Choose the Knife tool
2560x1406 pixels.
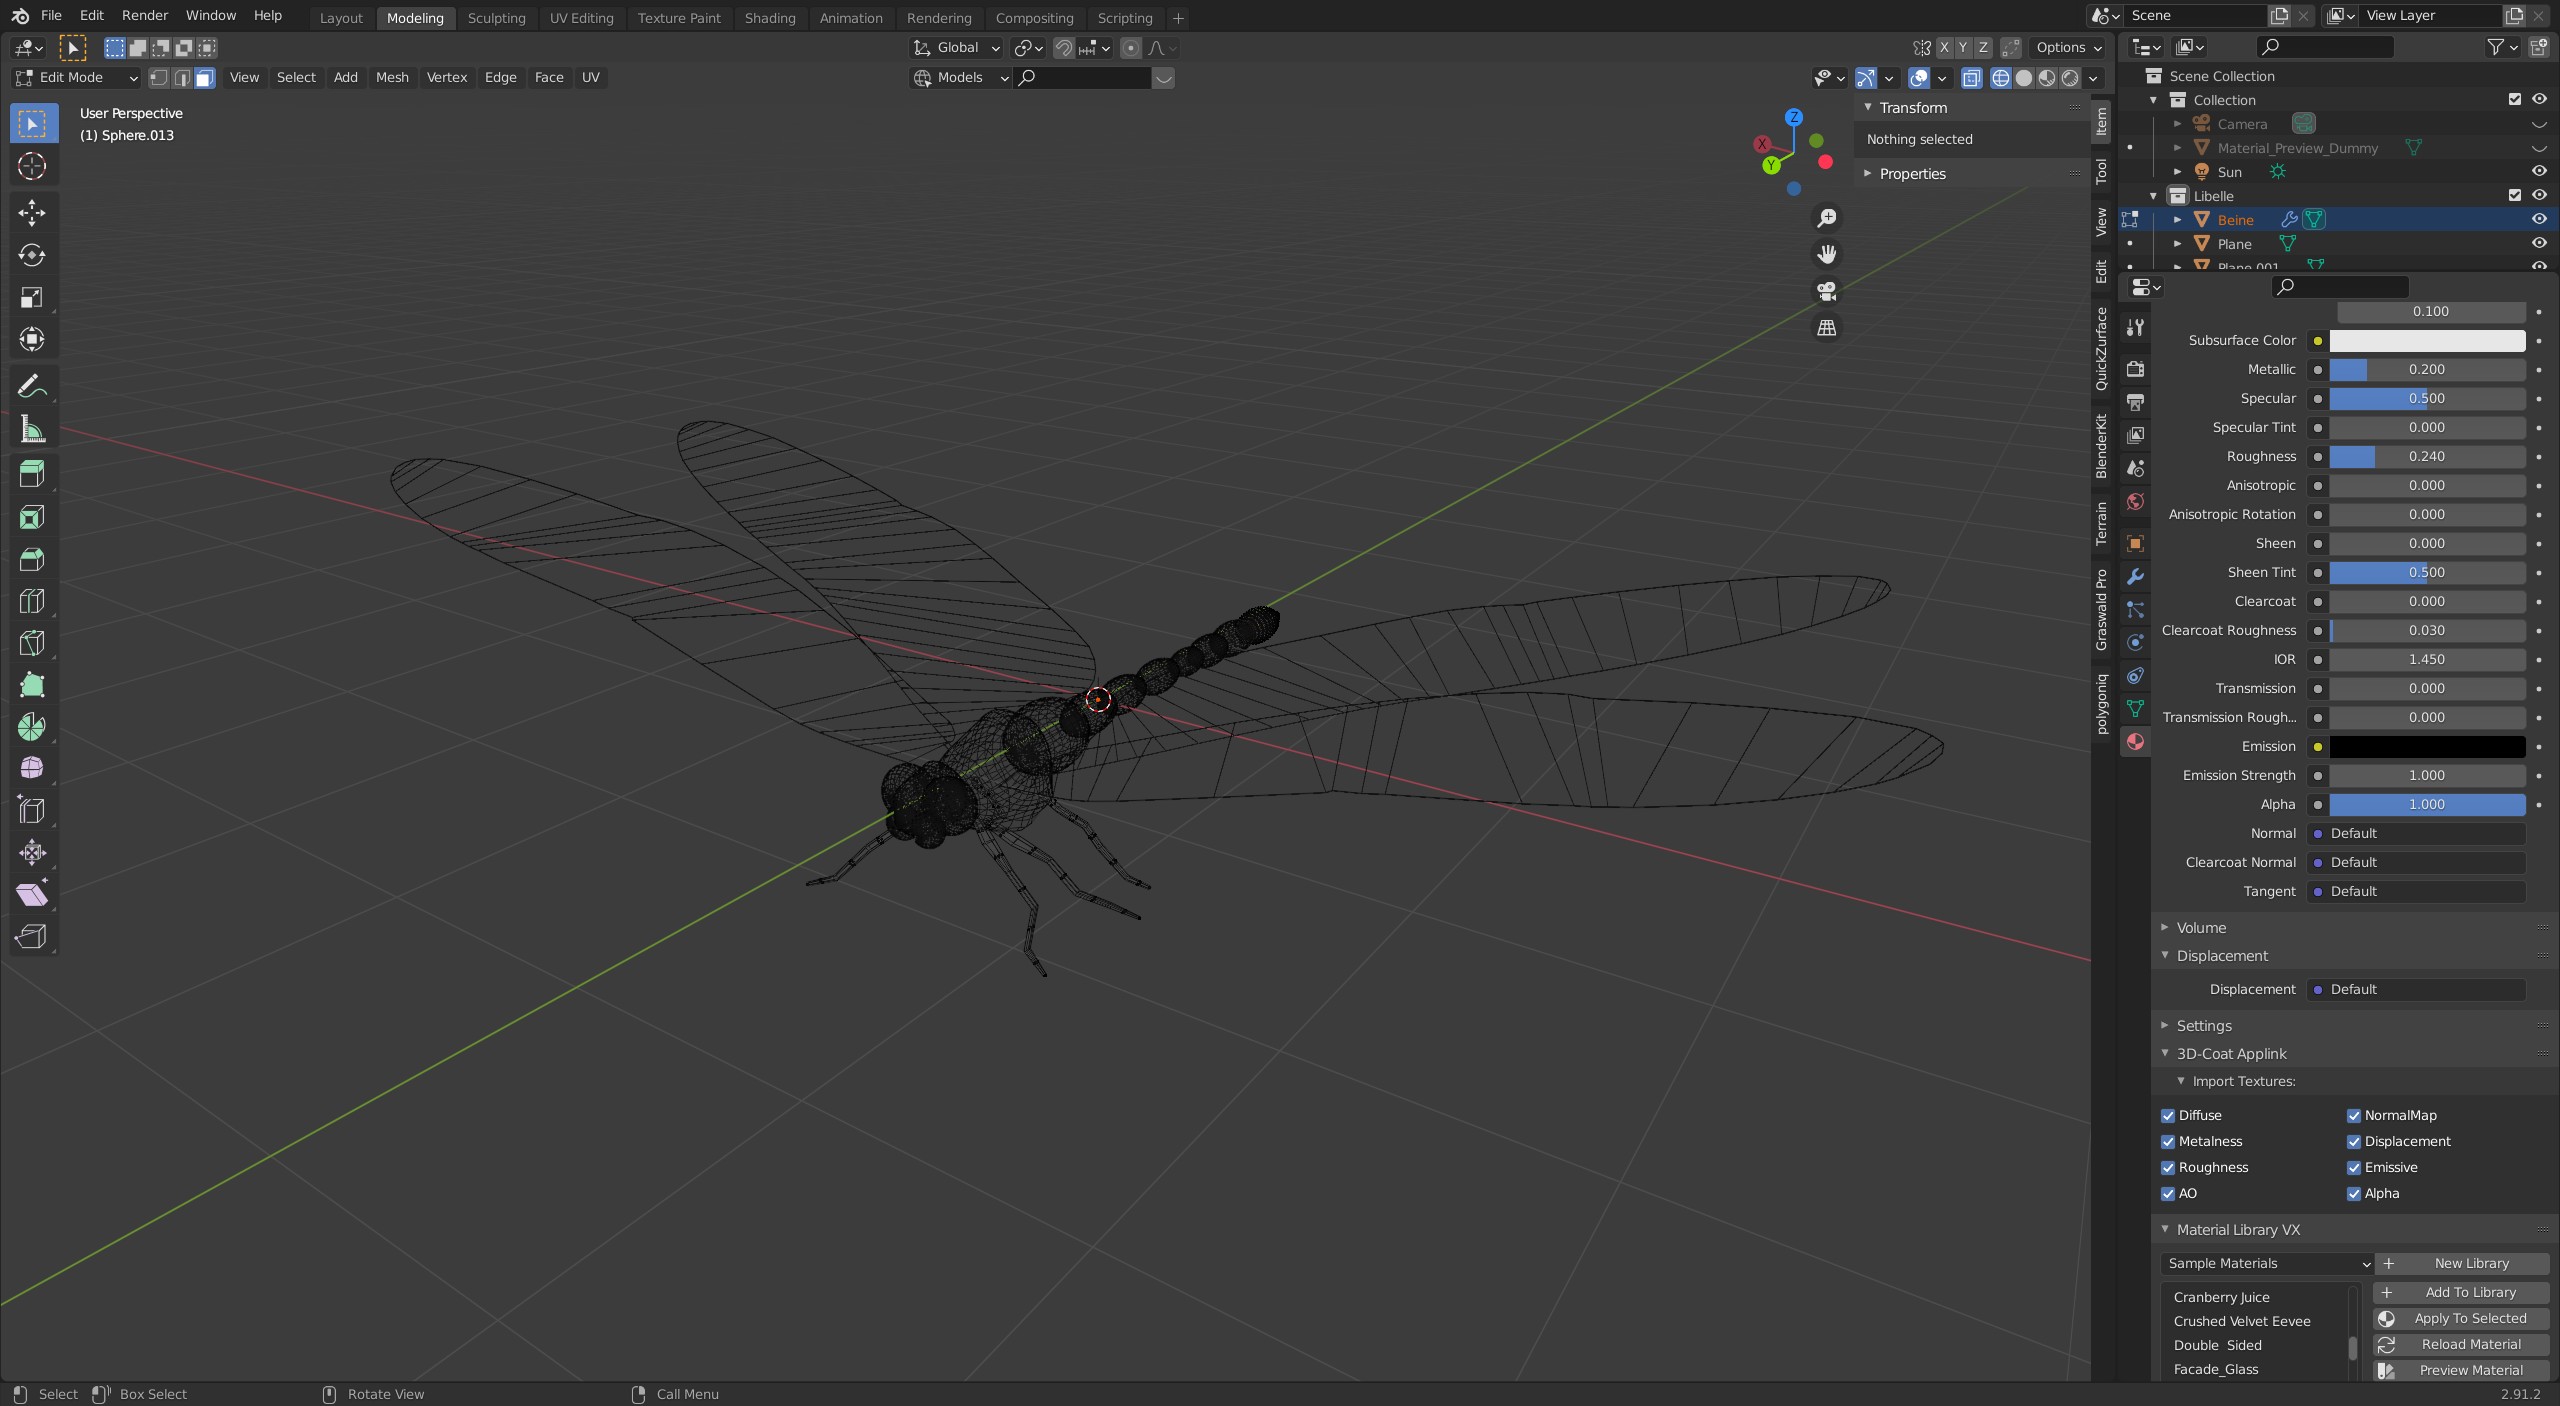coord(32,643)
